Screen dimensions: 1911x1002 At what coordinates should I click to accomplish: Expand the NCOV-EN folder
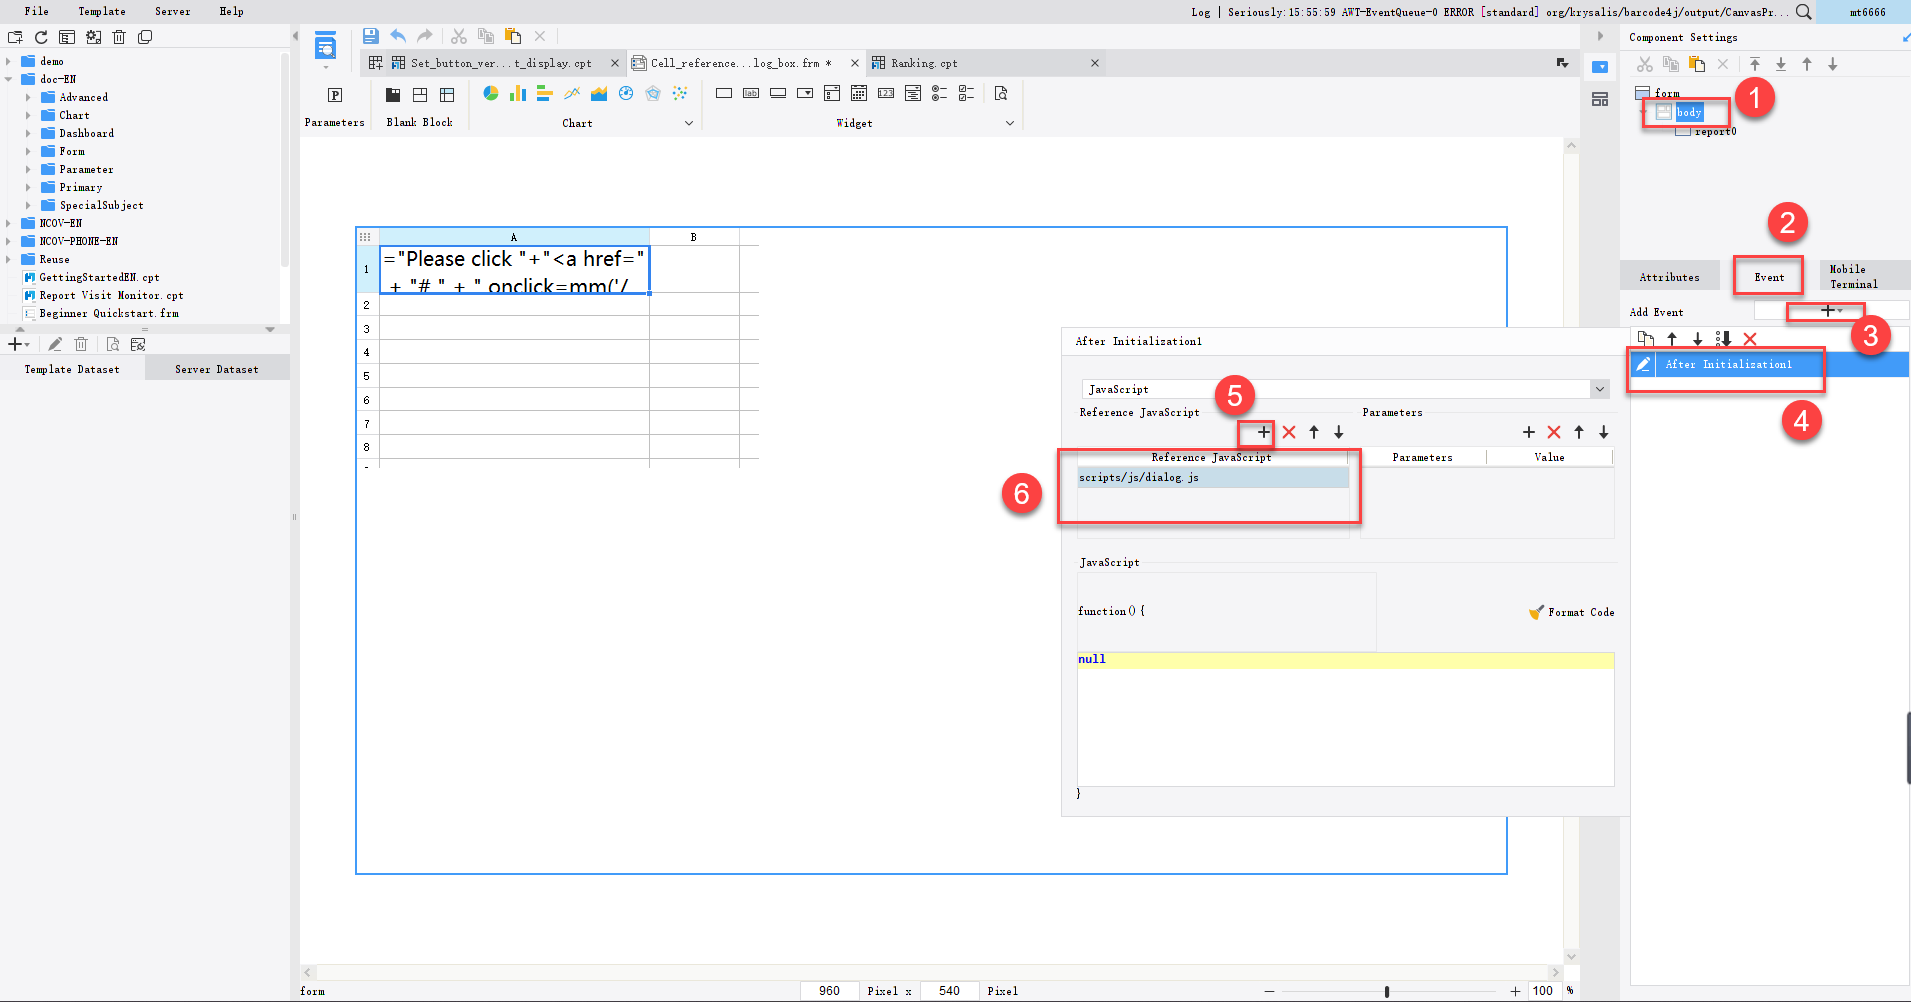pyautogui.click(x=9, y=223)
